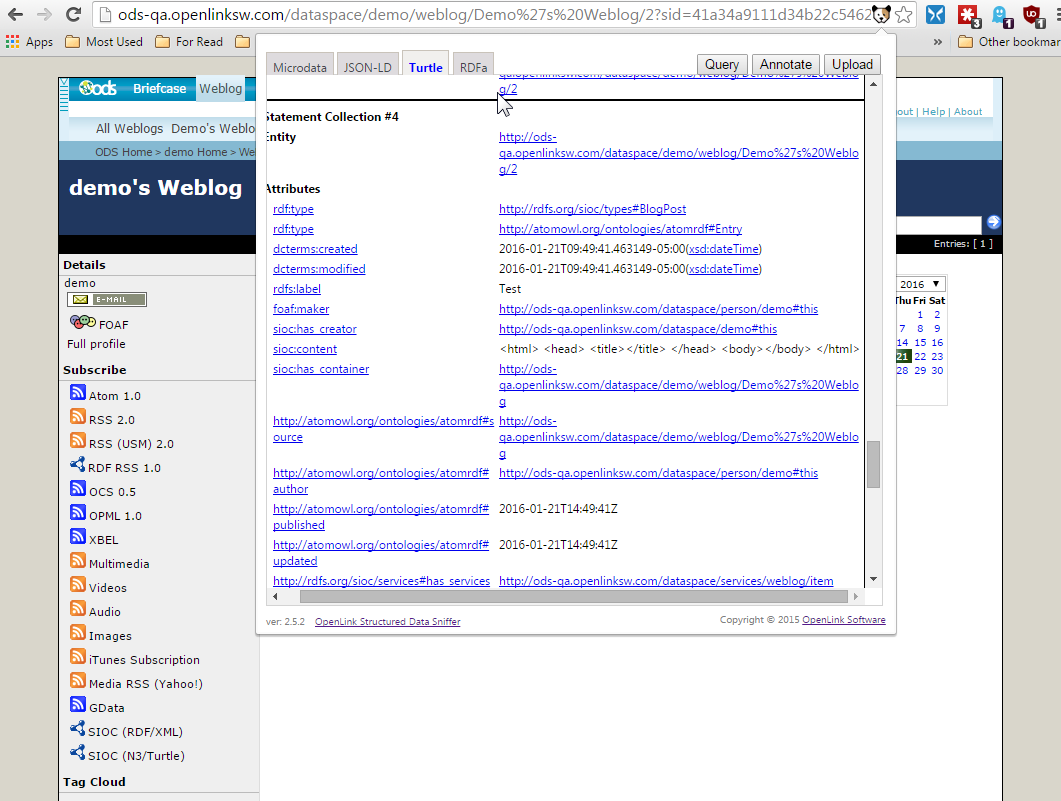Click the RDF RSS 1.0 share icon
Viewport: 1061px width, 801px height.
tap(77, 466)
